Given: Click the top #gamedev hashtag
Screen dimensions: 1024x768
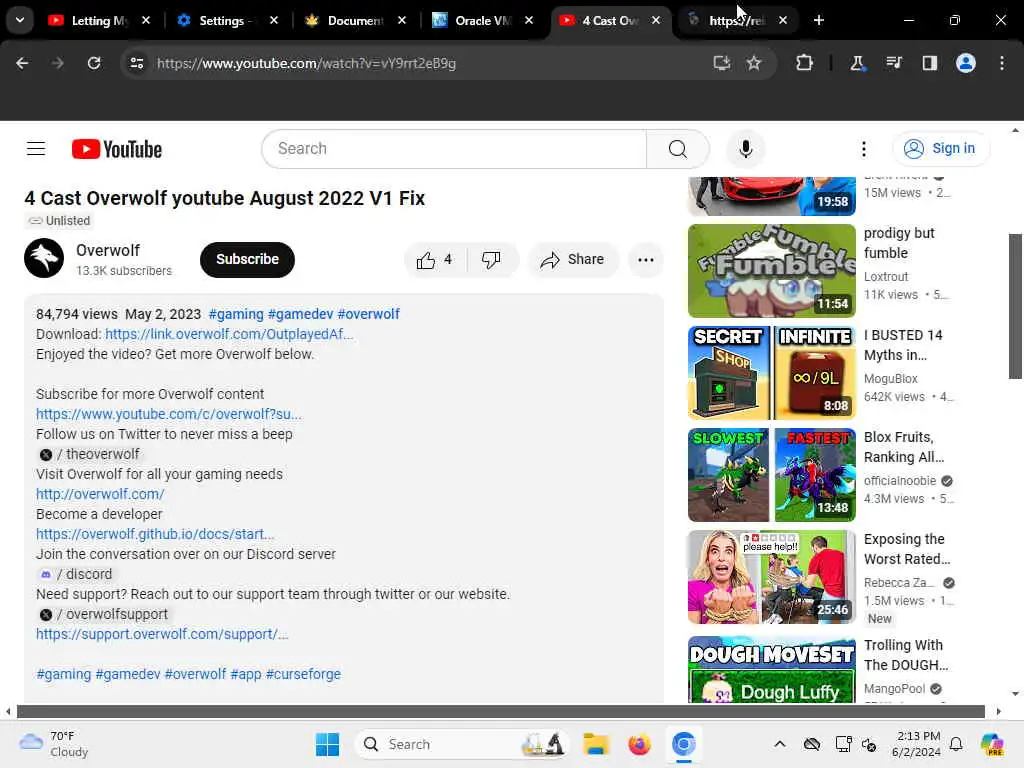Looking at the screenshot, I should pyautogui.click(x=300, y=314).
